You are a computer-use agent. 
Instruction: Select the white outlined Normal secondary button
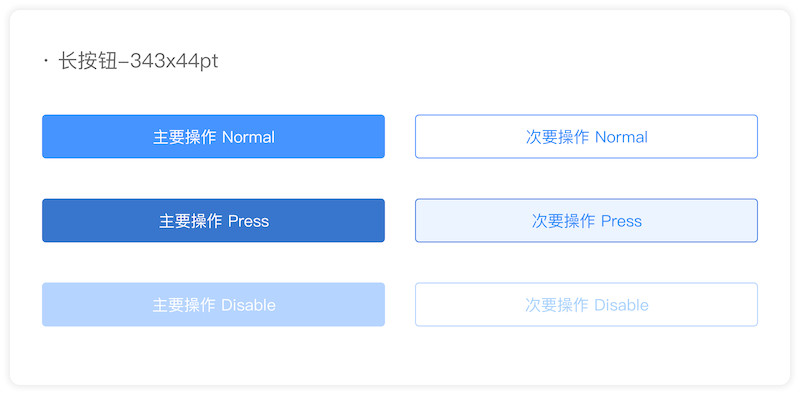coord(586,137)
